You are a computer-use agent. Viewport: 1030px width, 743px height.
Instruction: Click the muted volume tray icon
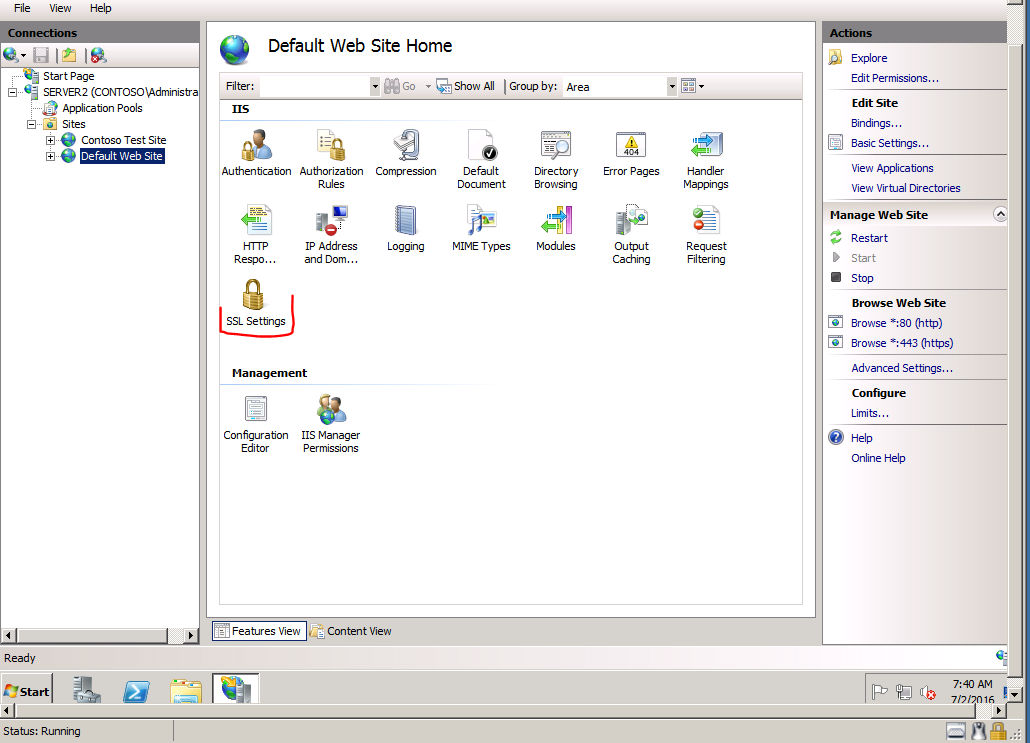point(928,692)
